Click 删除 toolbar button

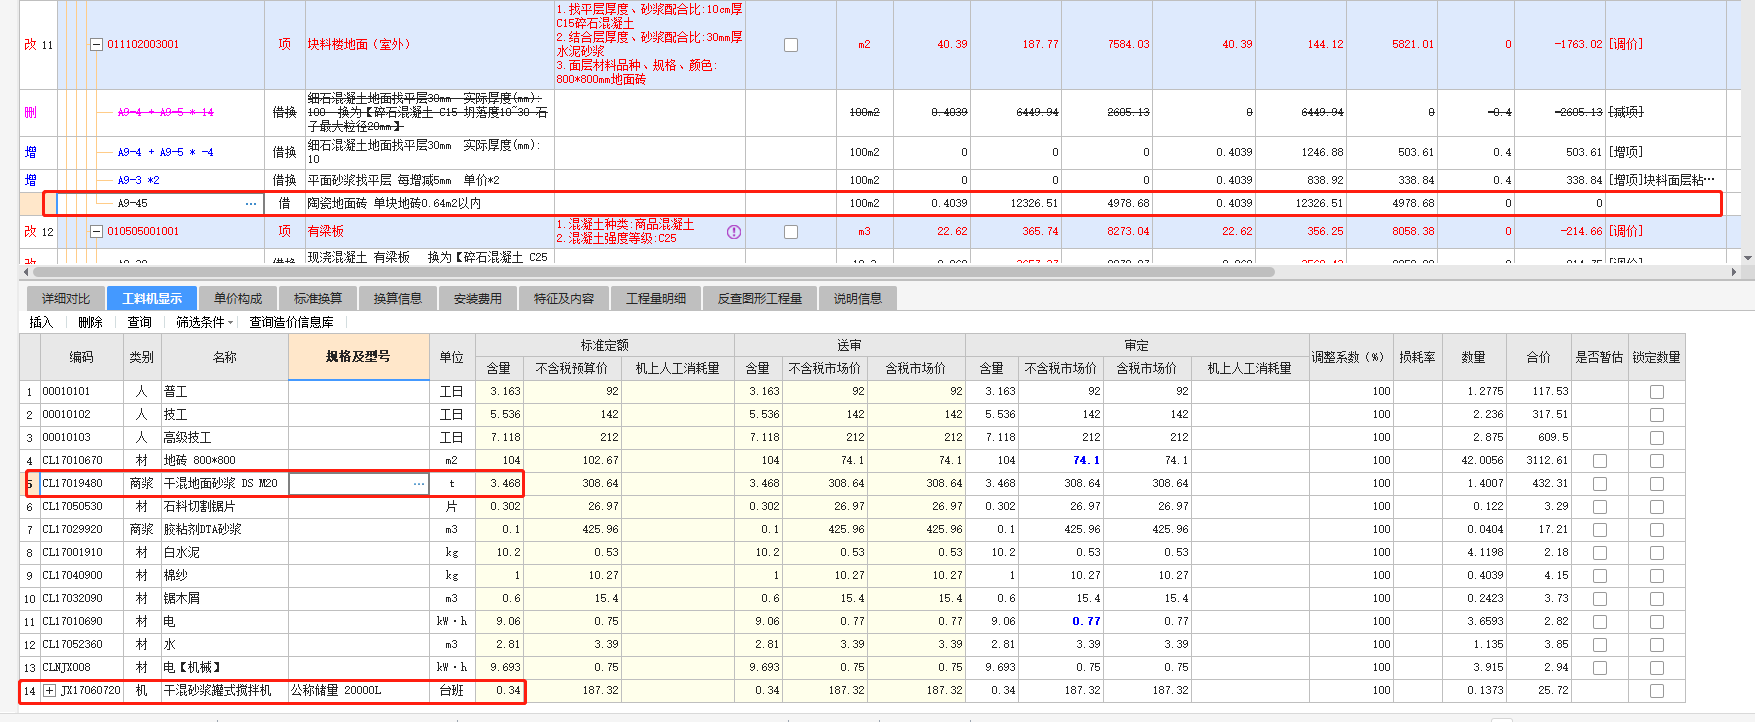[90, 322]
